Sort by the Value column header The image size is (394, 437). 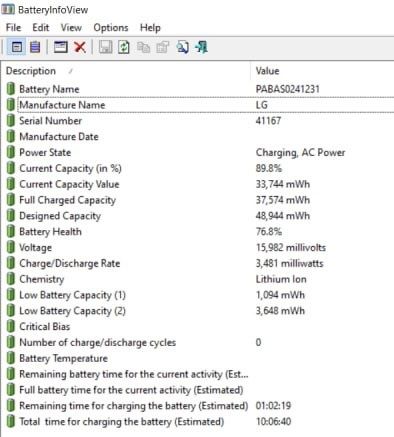click(322, 71)
